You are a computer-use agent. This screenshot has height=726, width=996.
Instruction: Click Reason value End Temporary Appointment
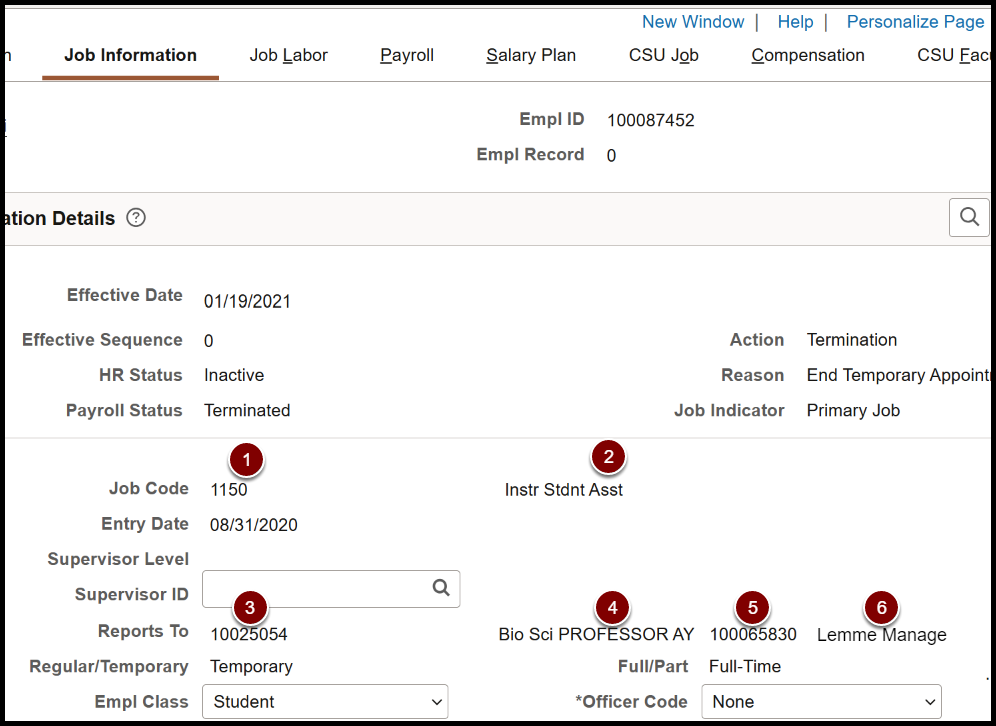click(x=898, y=375)
